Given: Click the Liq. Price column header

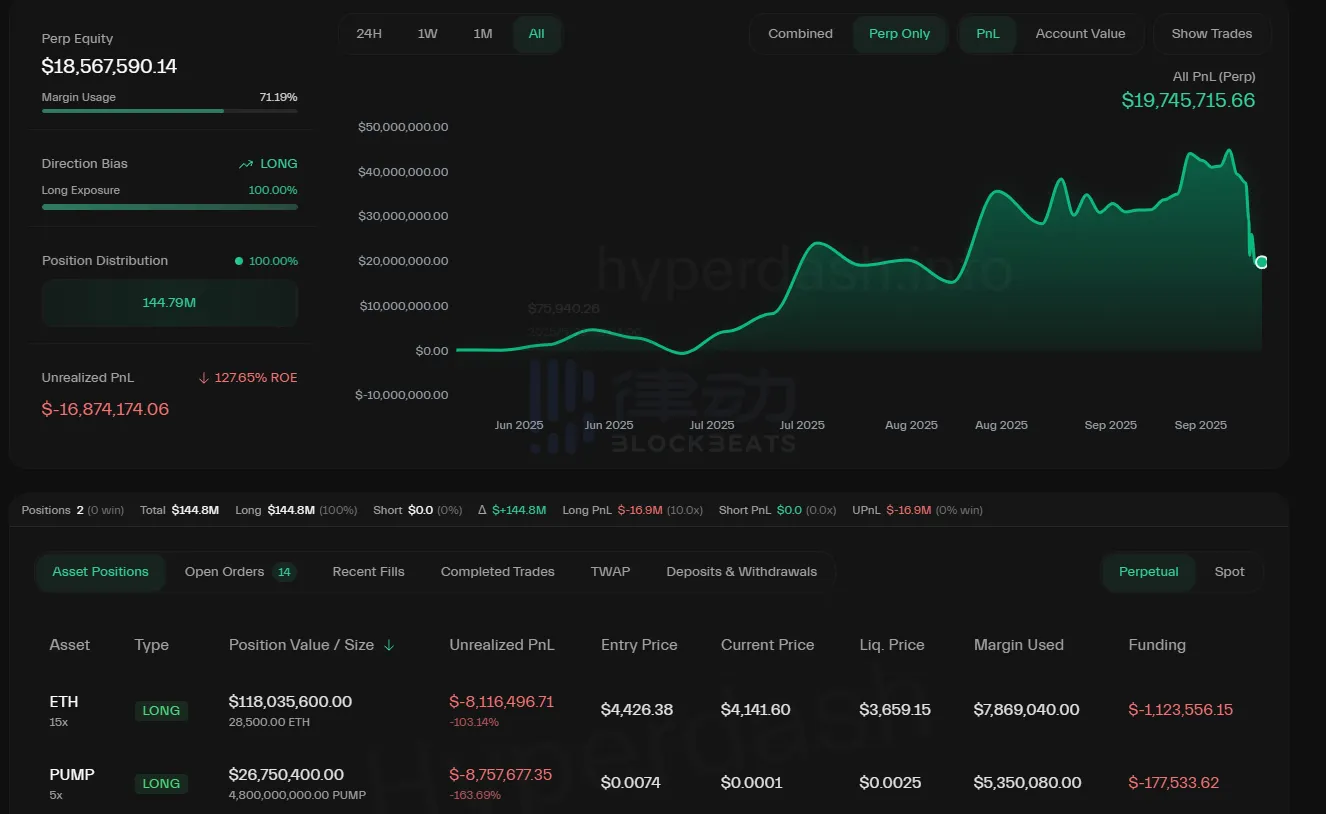Looking at the screenshot, I should click(x=892, y=645).
